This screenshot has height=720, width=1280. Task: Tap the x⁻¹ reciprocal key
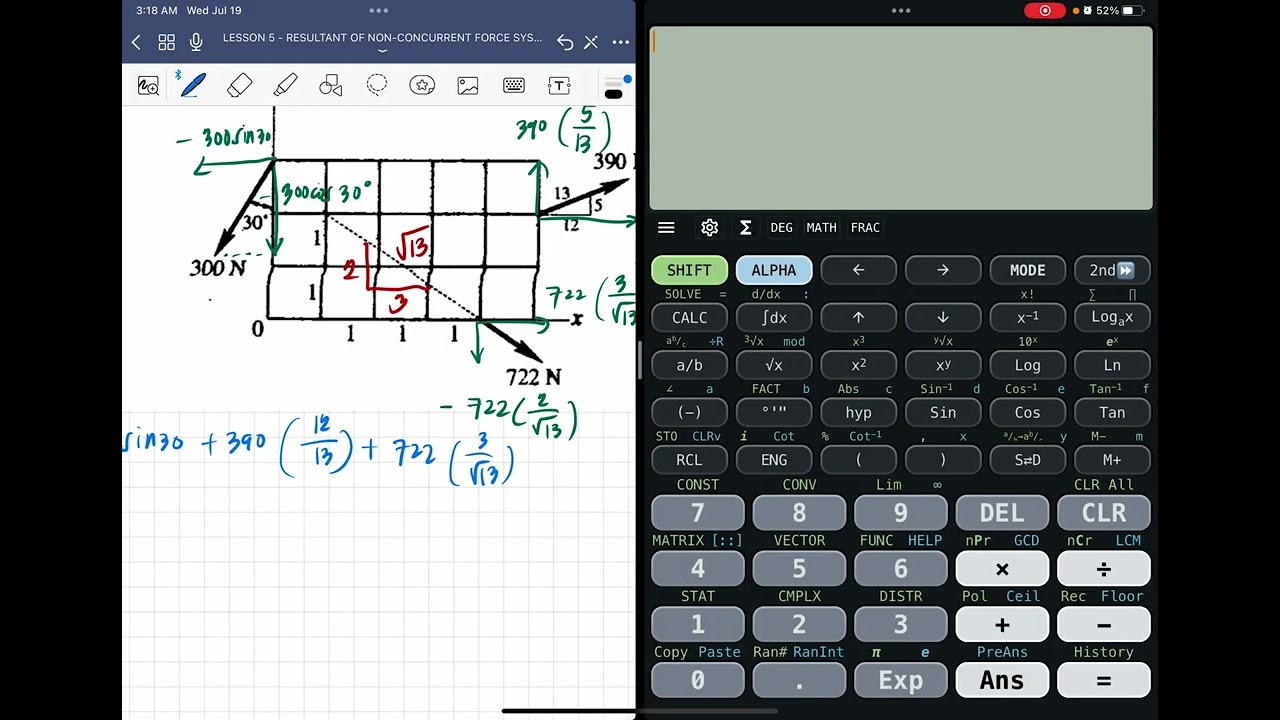1027,318
